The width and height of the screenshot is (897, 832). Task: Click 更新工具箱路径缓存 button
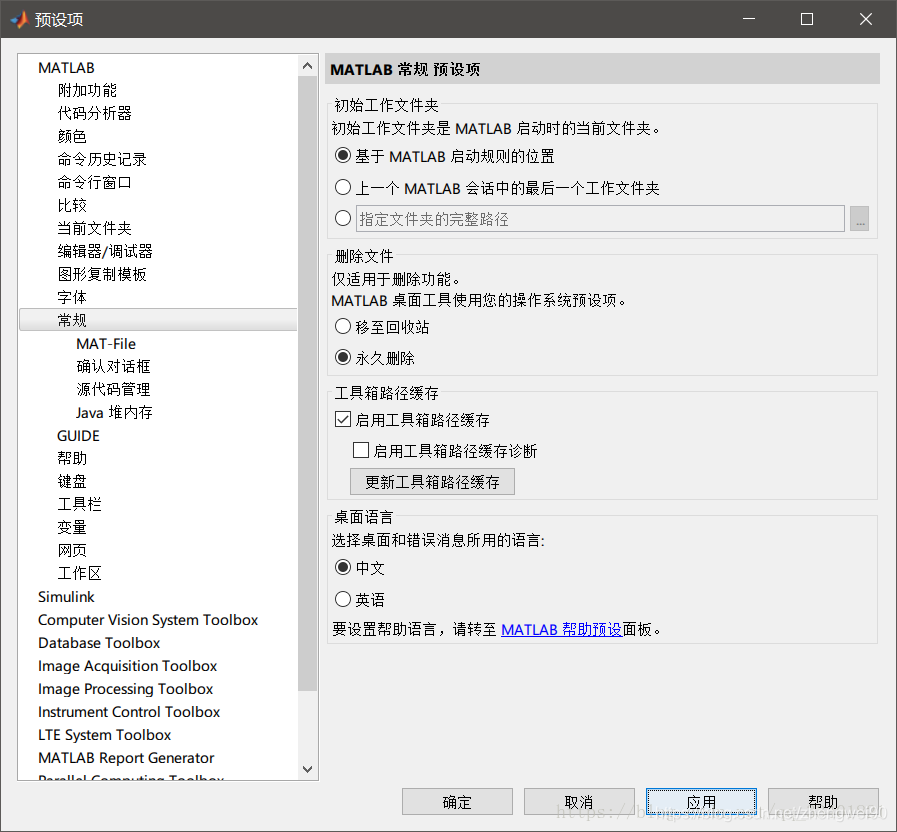[432, 482]
